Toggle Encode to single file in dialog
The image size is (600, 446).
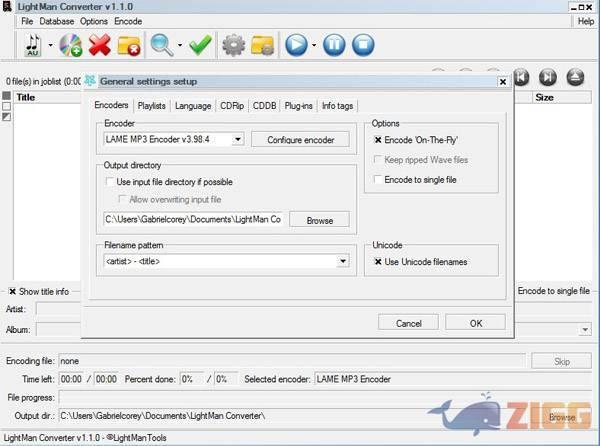click(378, 179)
